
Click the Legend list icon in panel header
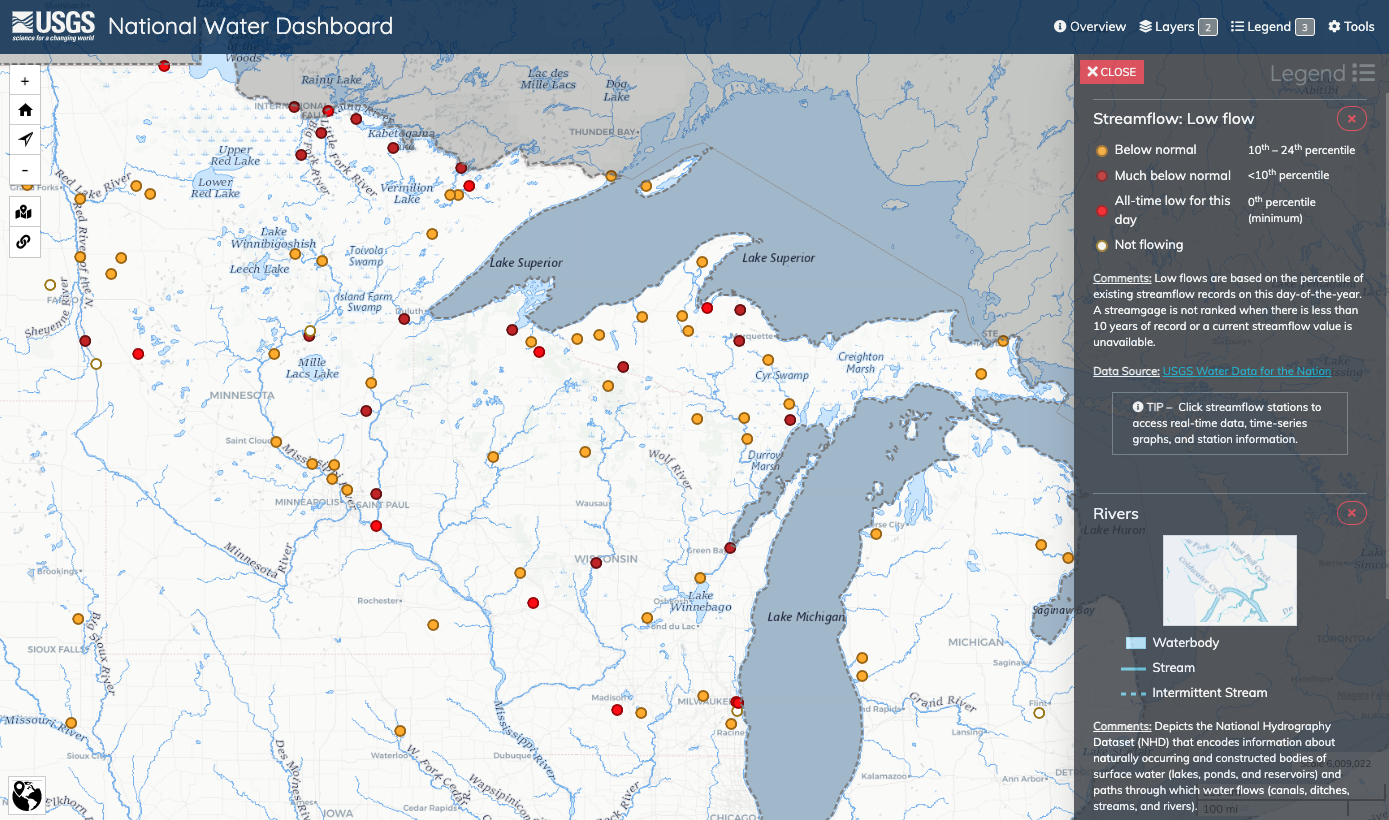(1363, 73)
